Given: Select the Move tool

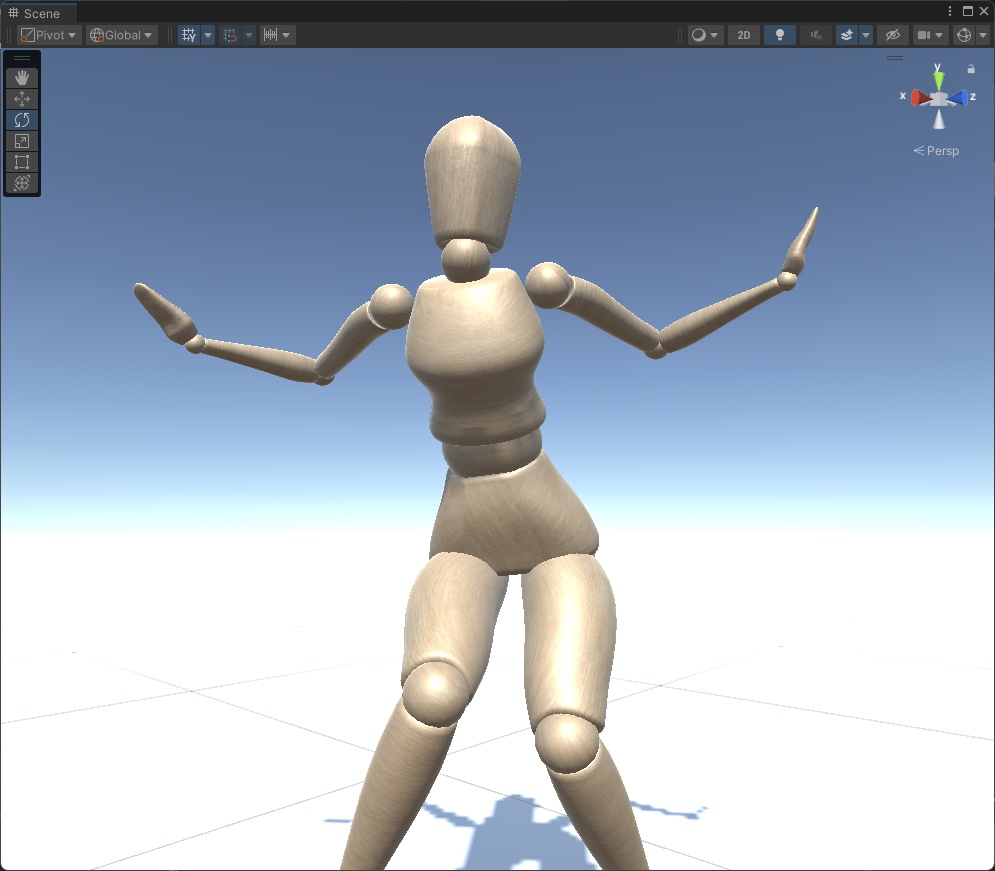Looking at the screenshot, I should point(22,98).
